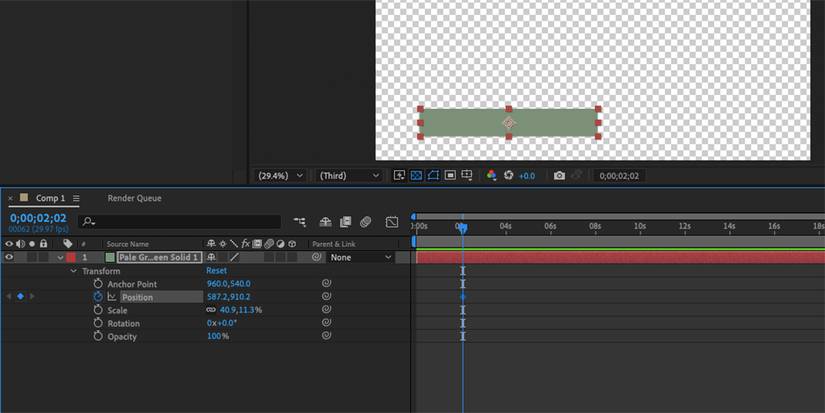Click the Opacity value 100%
The width and height of the screenshot is (825, 413).
(x=218, y=336)
